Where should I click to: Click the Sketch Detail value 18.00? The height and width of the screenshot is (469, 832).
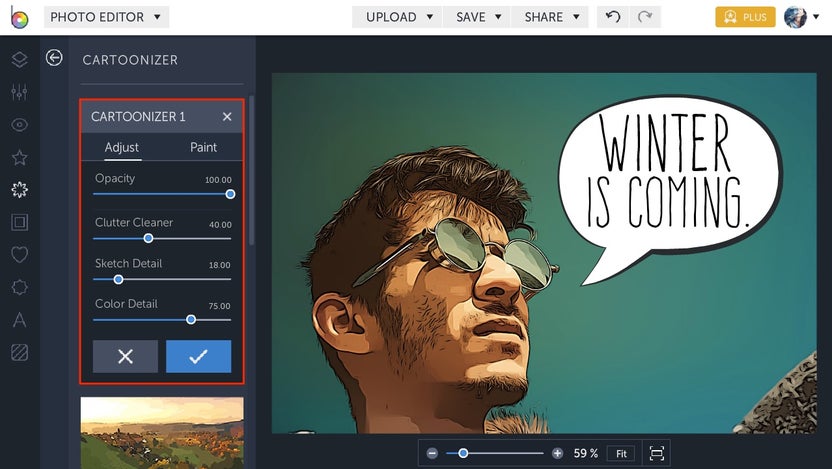point(220,265)
